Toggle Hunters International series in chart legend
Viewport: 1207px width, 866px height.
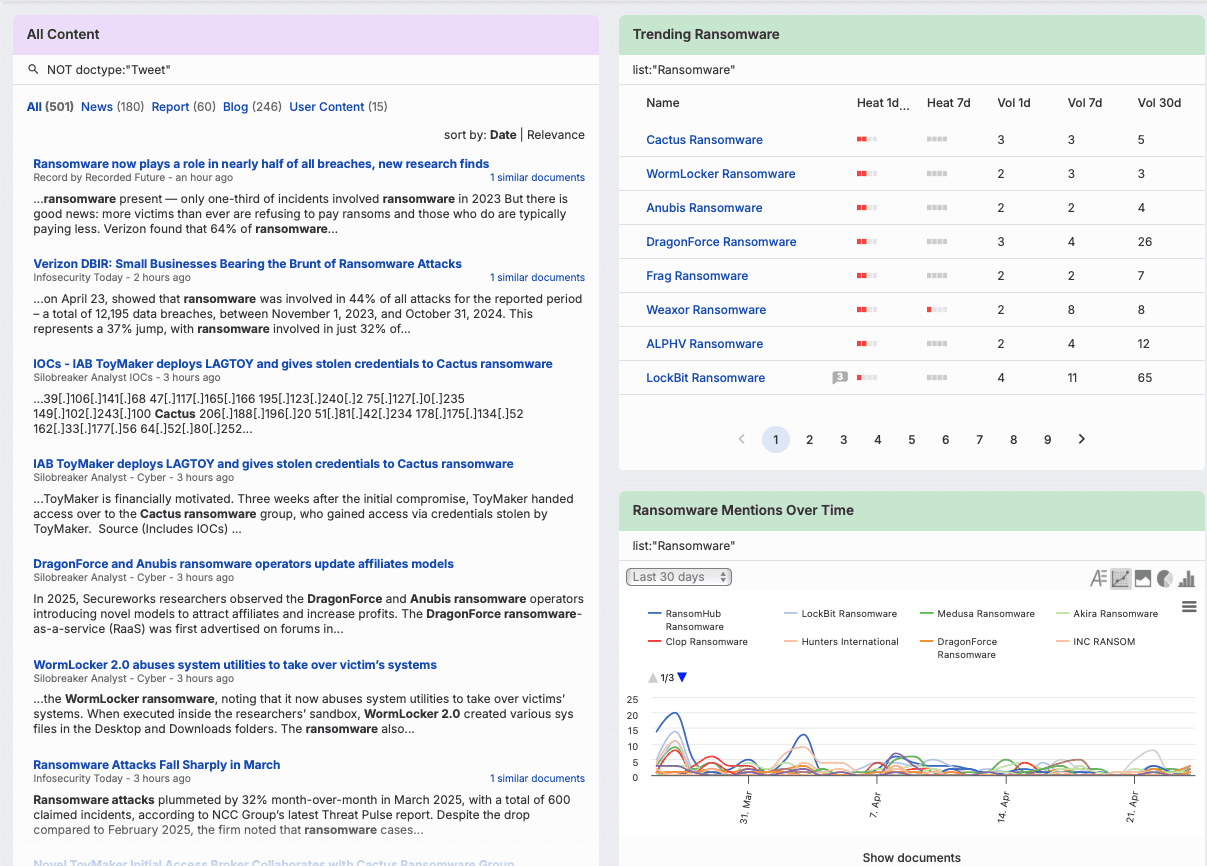click(x=841, y=642)
